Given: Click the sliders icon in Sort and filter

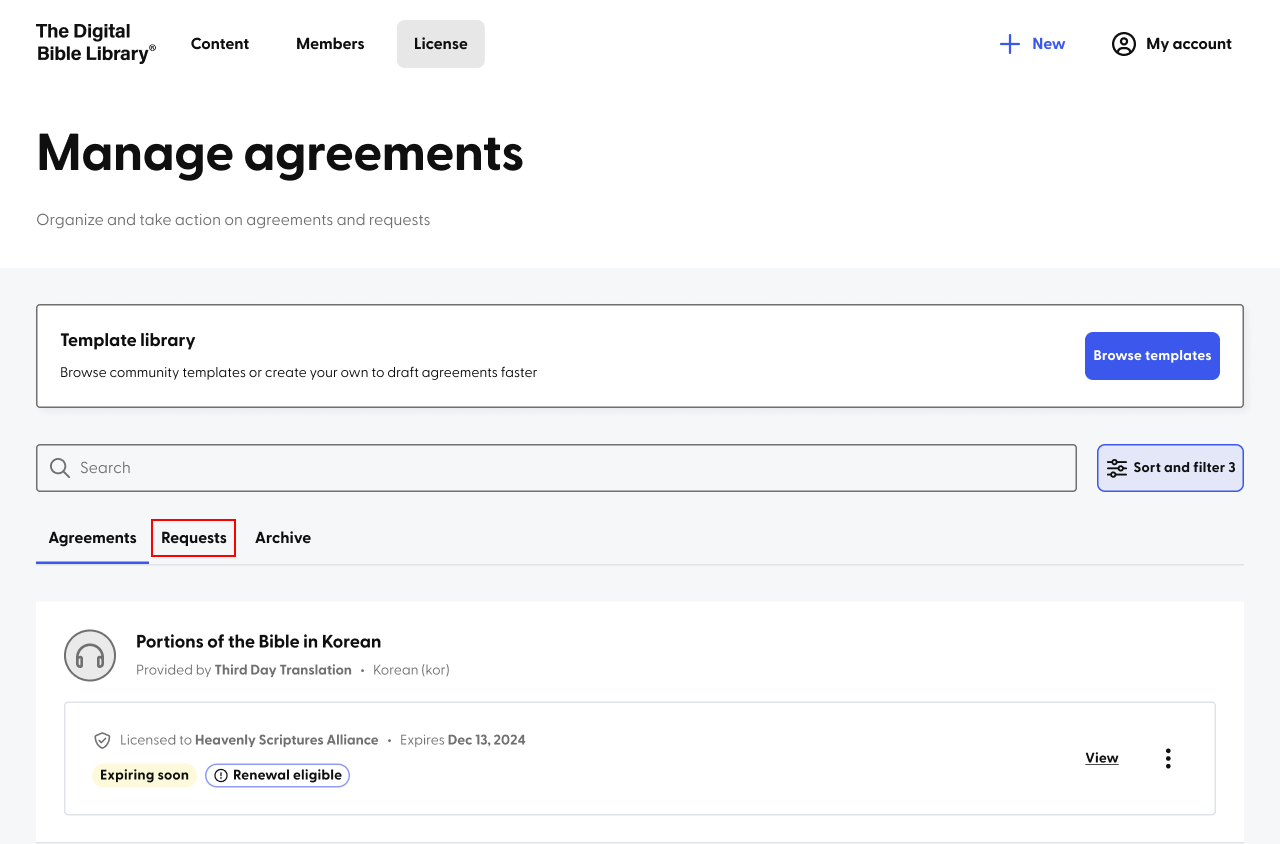Looking at the screenshot, I should point(1117,468).
